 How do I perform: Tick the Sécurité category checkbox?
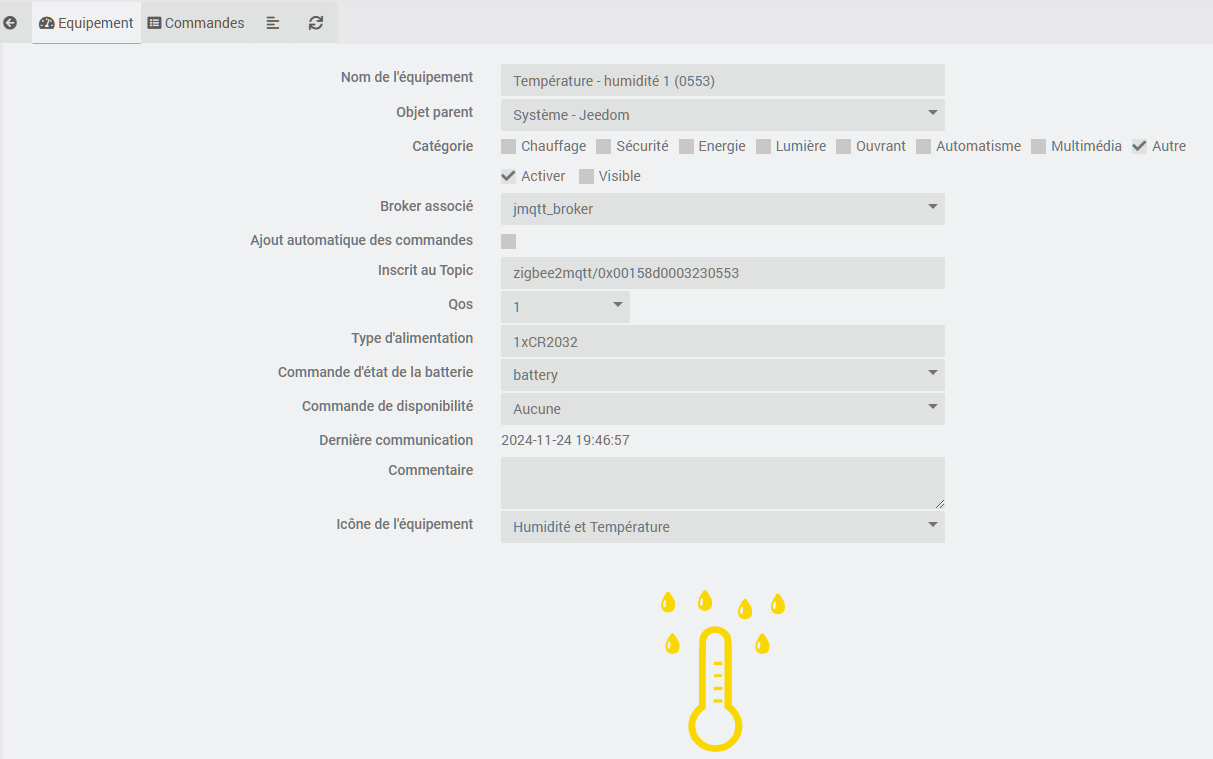(603, 146)
